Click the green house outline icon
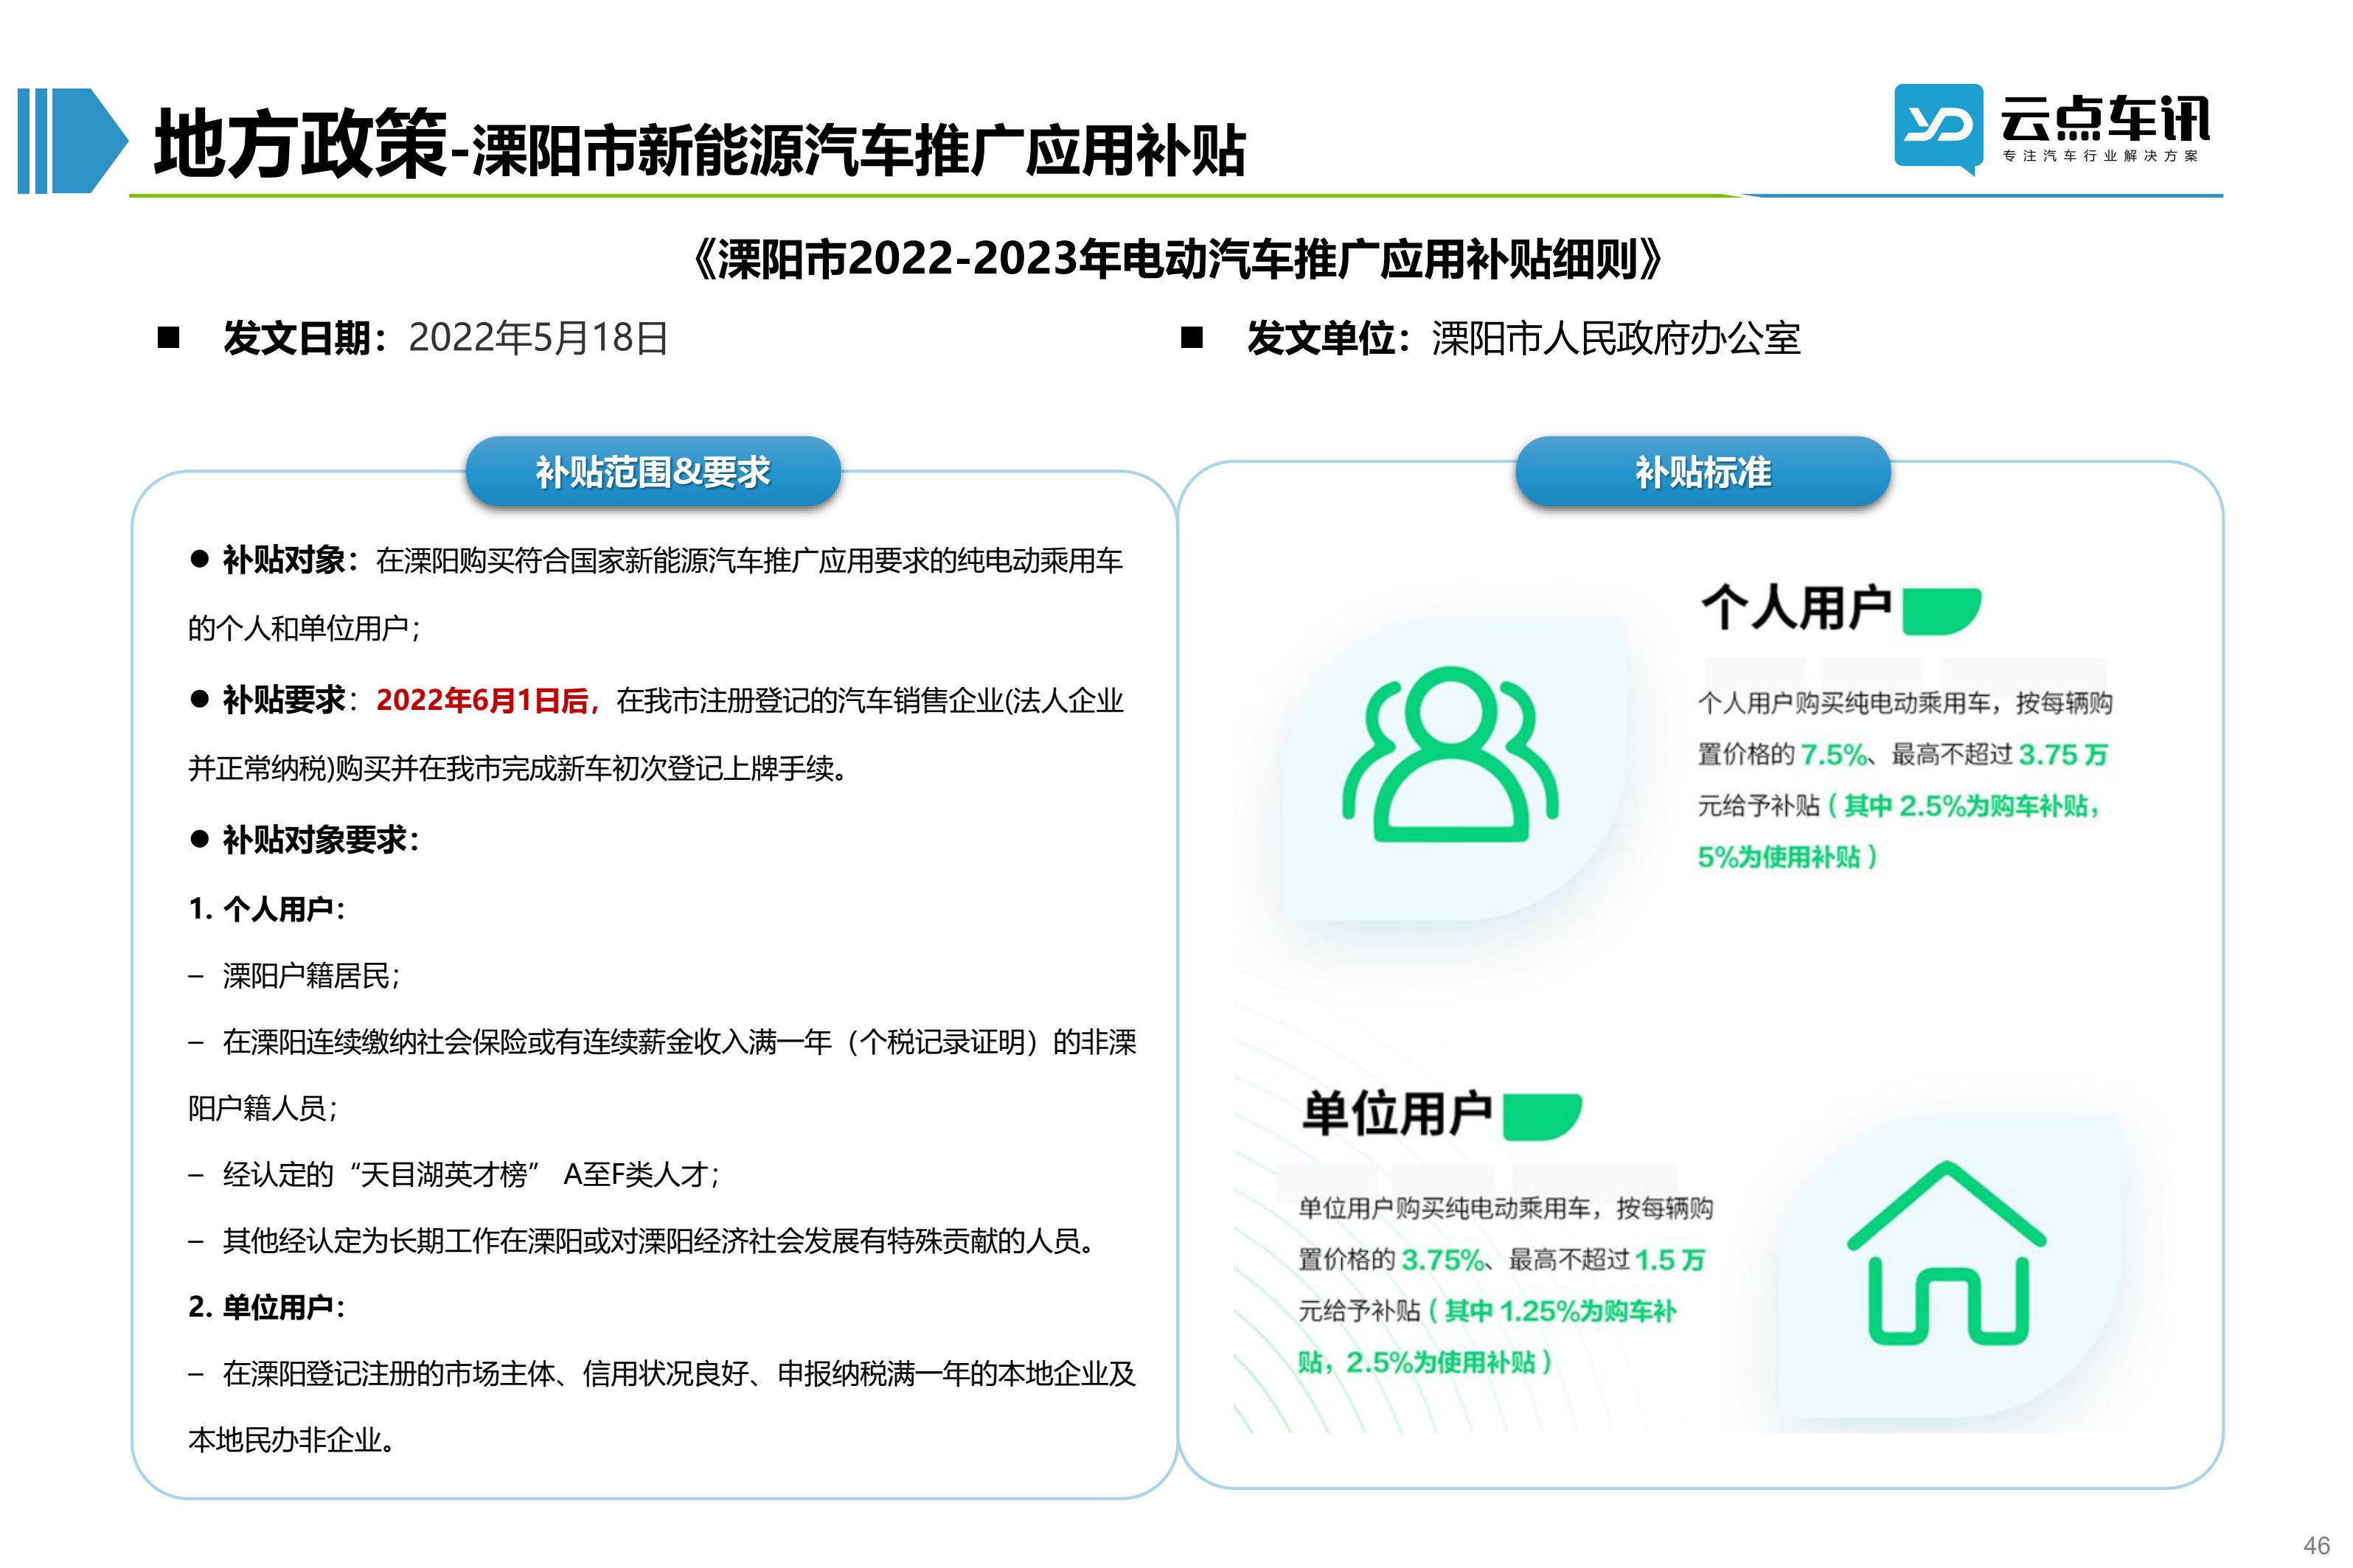The height and width of the screenshot is (1568, 2353). point(1946,1252)
